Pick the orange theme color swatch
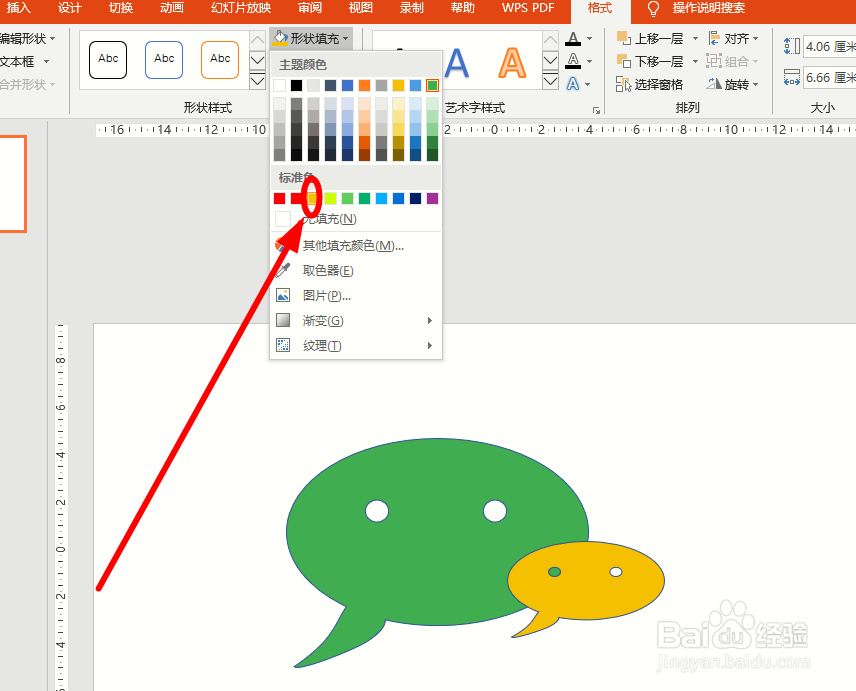Viewport: 856px width, 691px height. 364,85
